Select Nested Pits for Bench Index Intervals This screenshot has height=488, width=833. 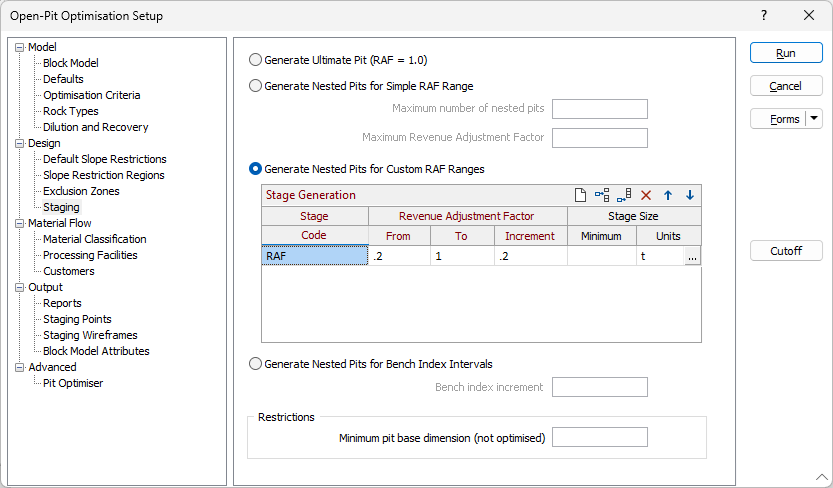(256, 364)
